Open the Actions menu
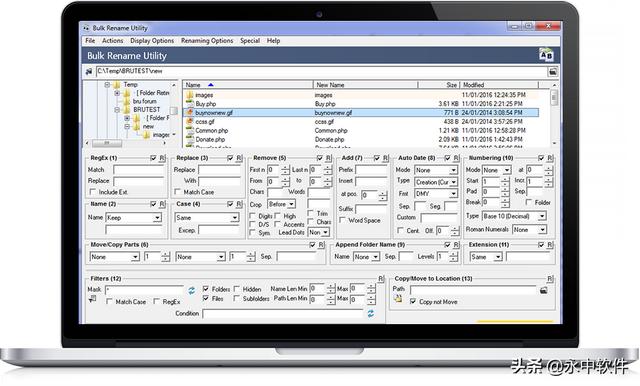Viewport: 640px width, 386px height. click(112, 41)
